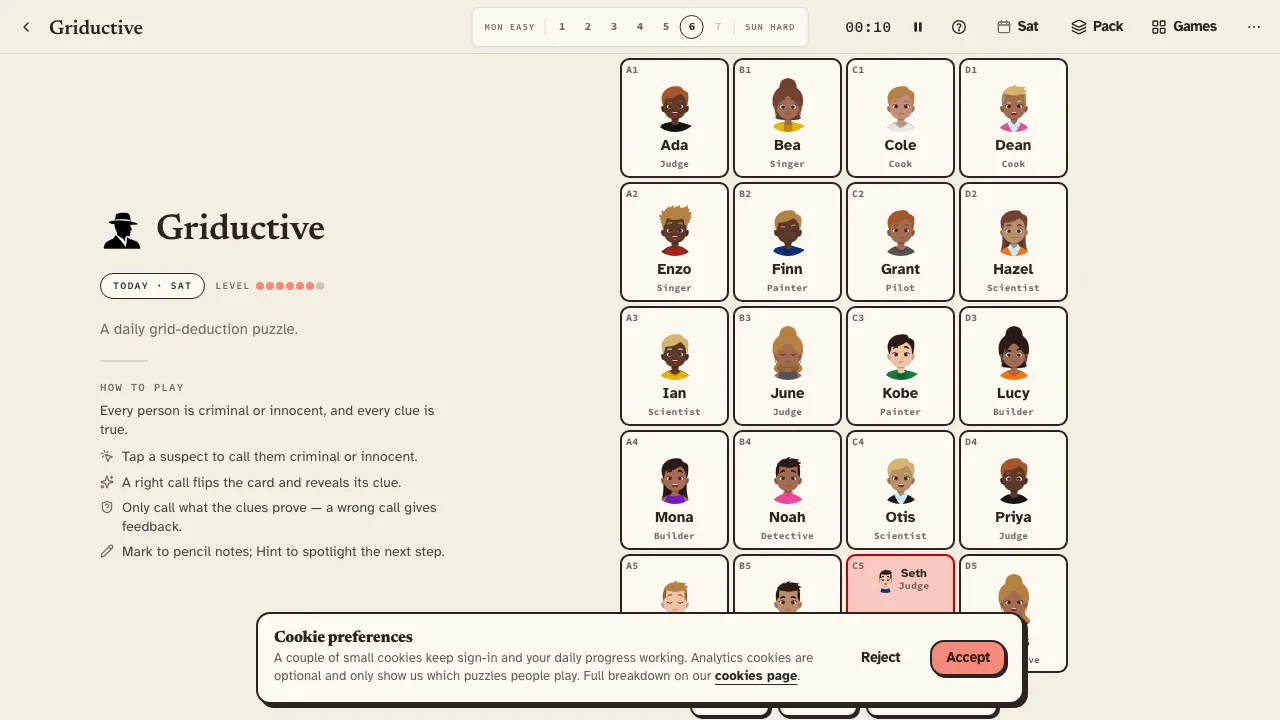The width and height of the screenshot is (1280, 720).
Task: Tap June the Judge card
Action: pyautogui.click(x=787, y=366)
